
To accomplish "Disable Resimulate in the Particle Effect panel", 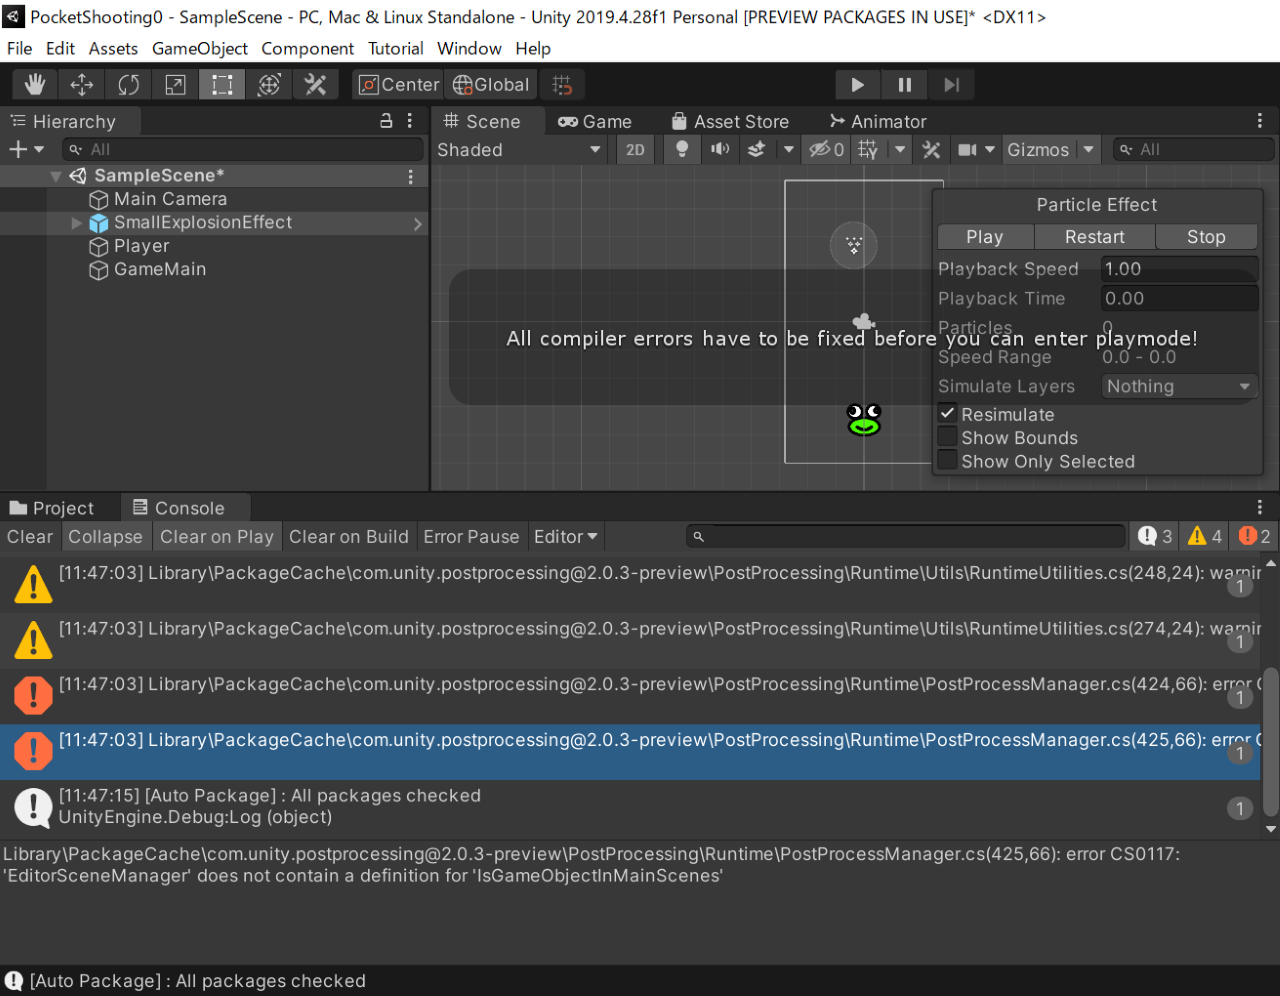I will click(947, 413).
